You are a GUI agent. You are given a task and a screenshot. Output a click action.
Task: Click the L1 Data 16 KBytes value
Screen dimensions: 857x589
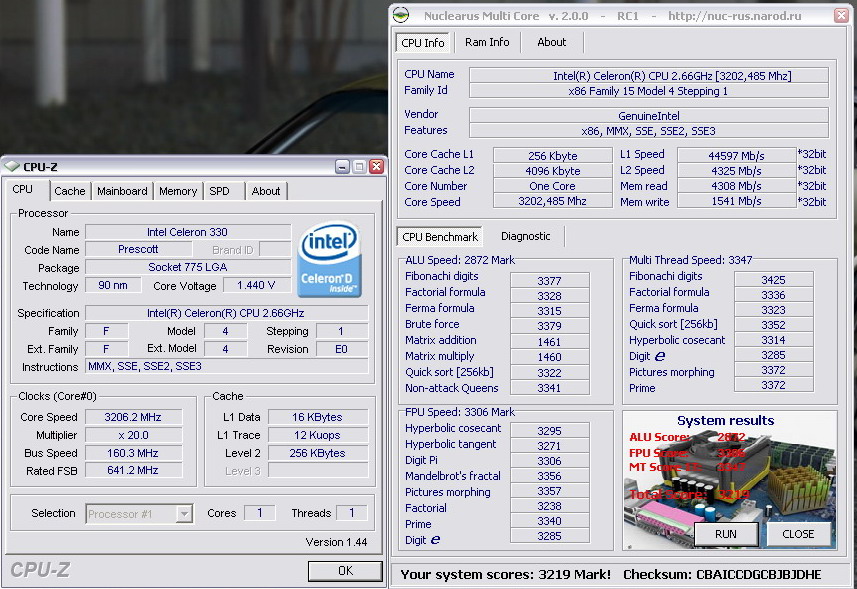pyautogui.click(x=317, y=417)
